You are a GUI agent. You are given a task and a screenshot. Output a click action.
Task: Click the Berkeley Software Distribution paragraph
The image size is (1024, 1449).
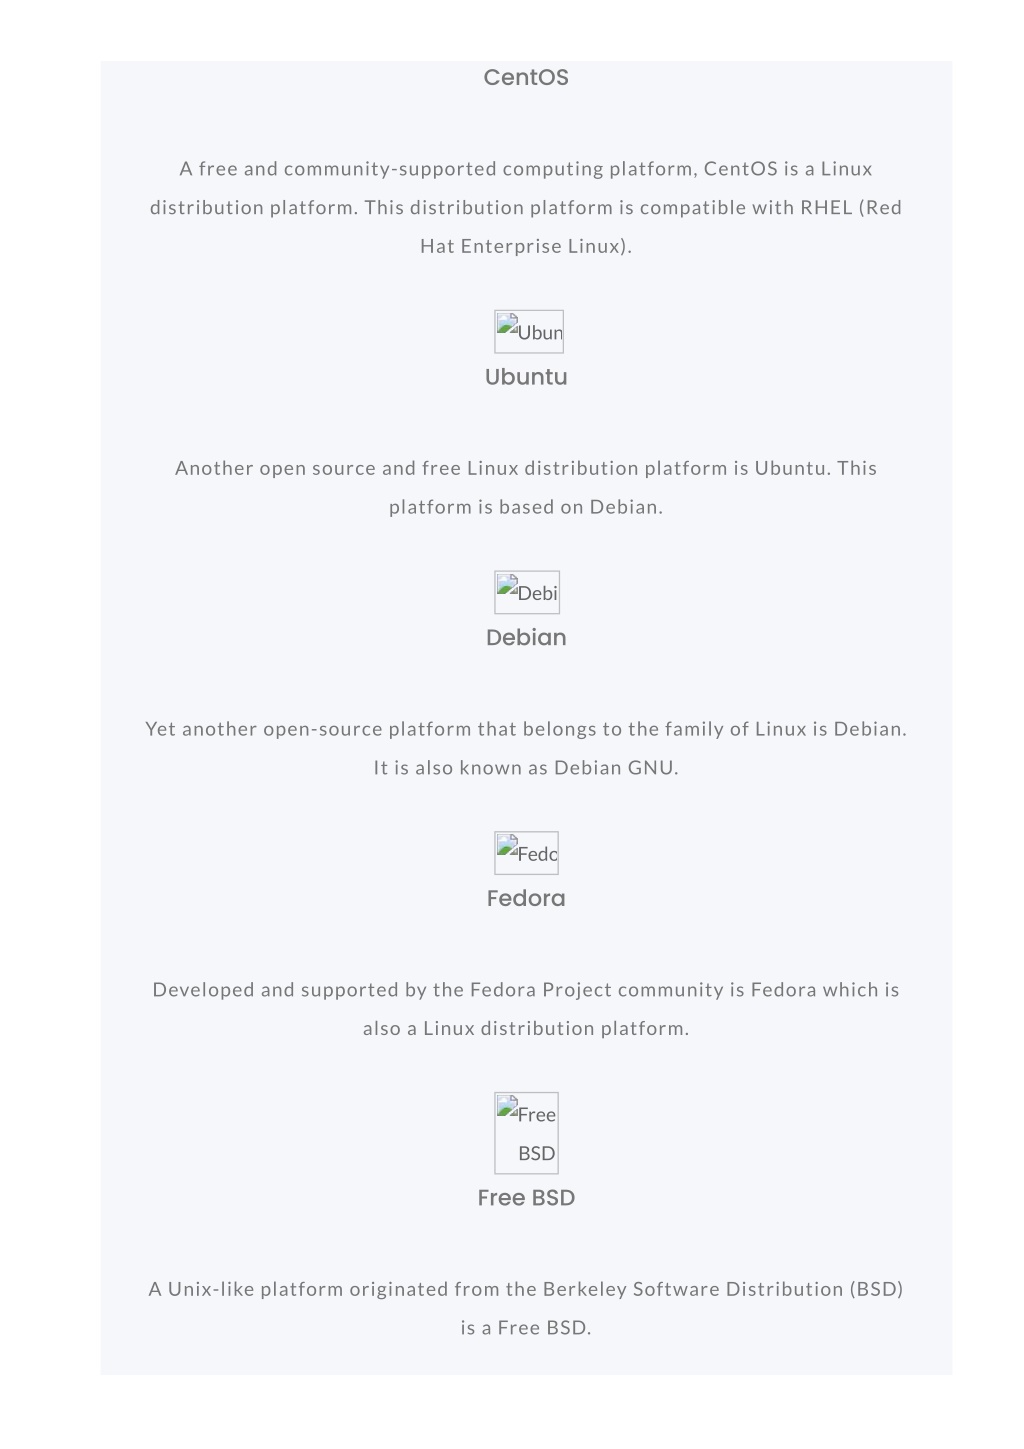tap(526, 1308)
